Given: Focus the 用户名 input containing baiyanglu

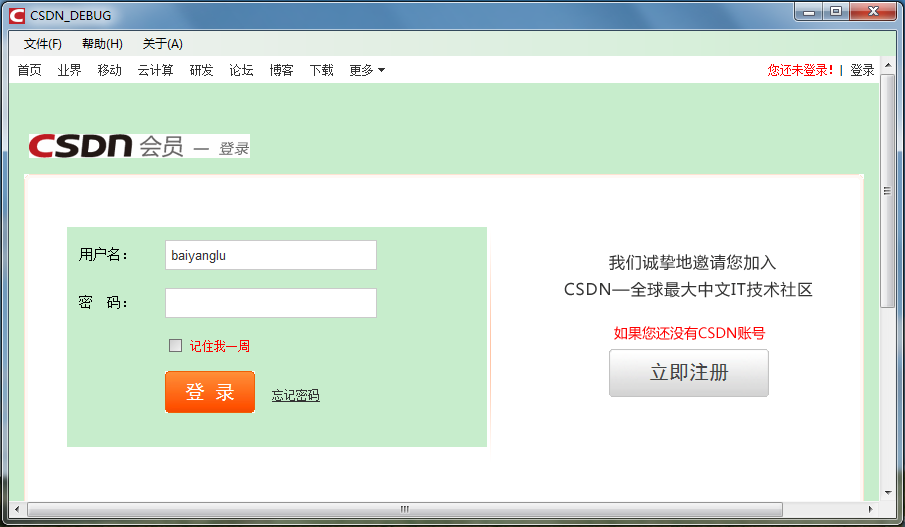Looking at the screenshot, I should coord(271,255).
